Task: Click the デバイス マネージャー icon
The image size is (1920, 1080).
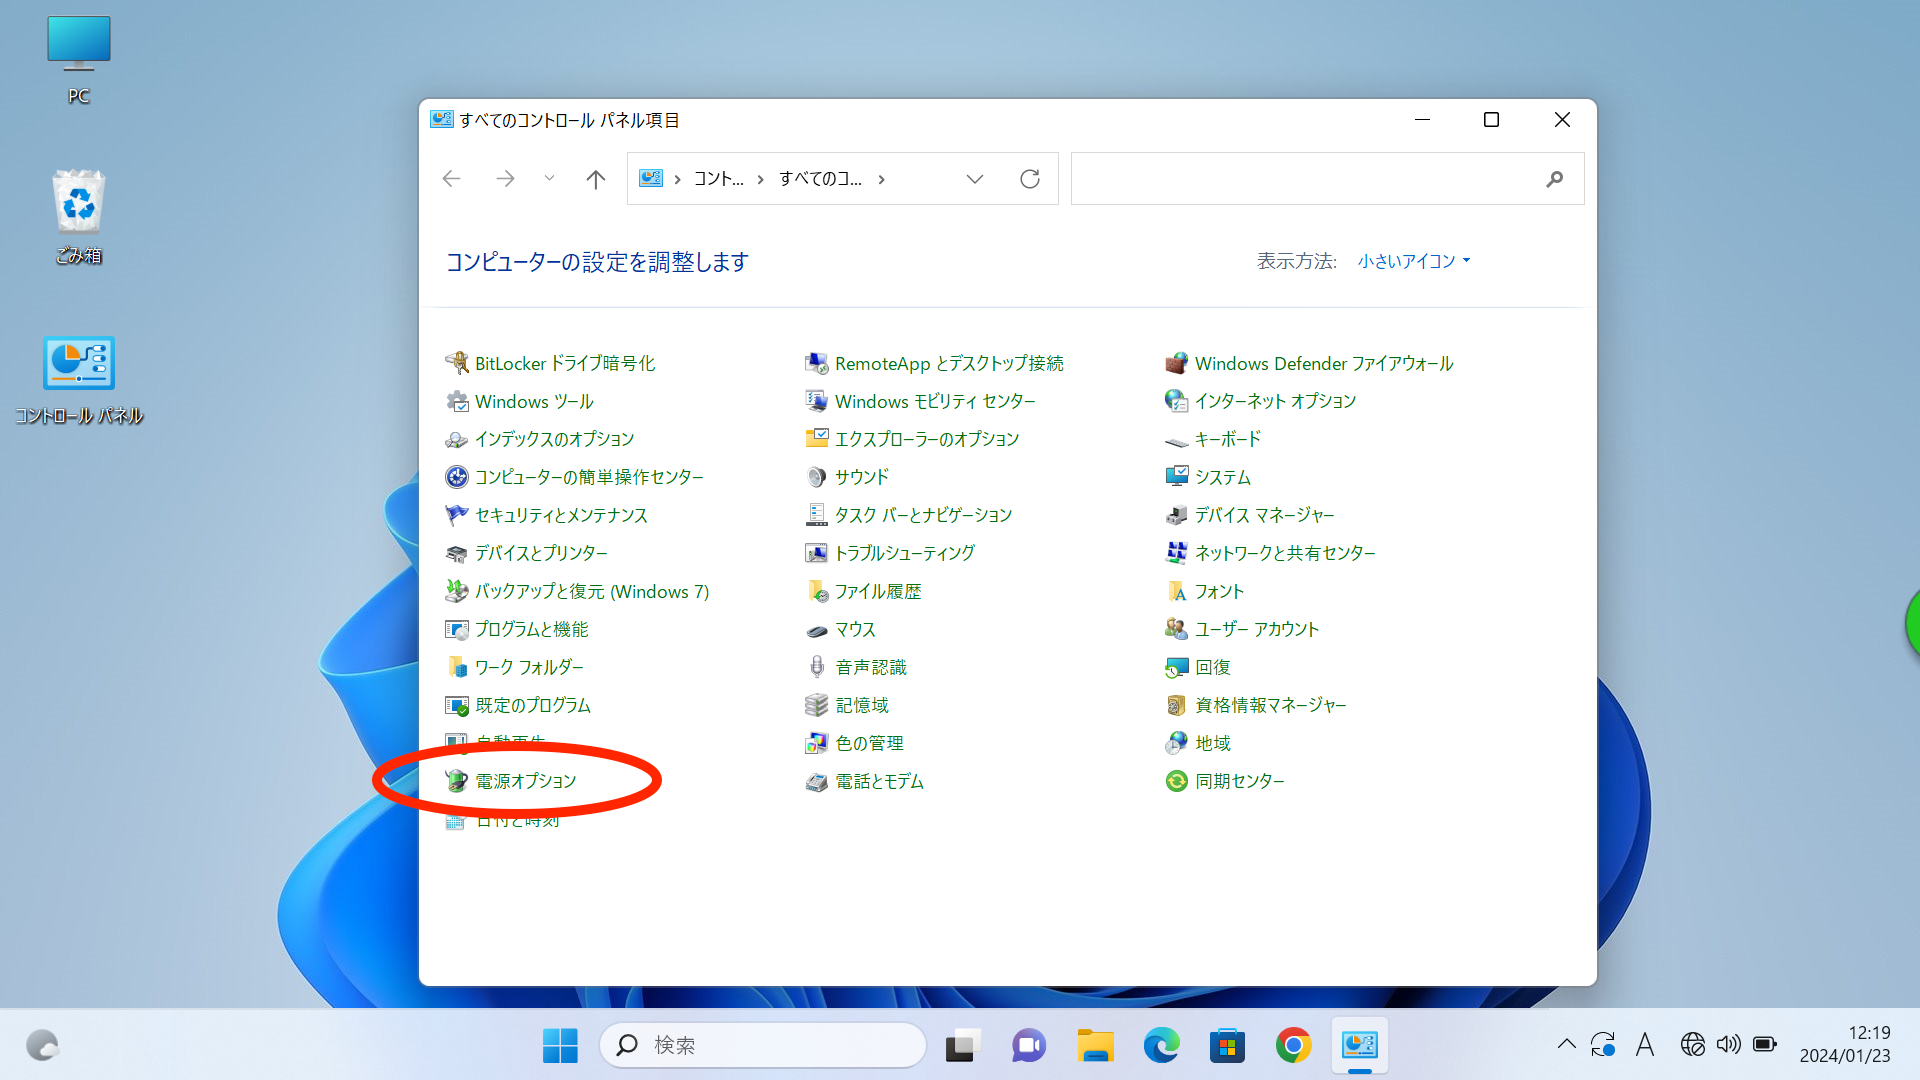Action: 1176,515
